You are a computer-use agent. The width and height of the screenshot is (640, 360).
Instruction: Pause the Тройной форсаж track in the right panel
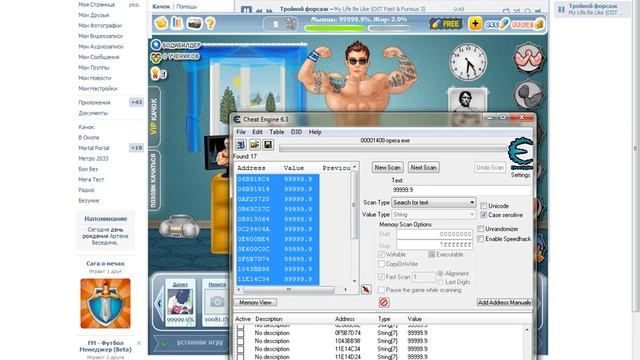coord(561,9)
